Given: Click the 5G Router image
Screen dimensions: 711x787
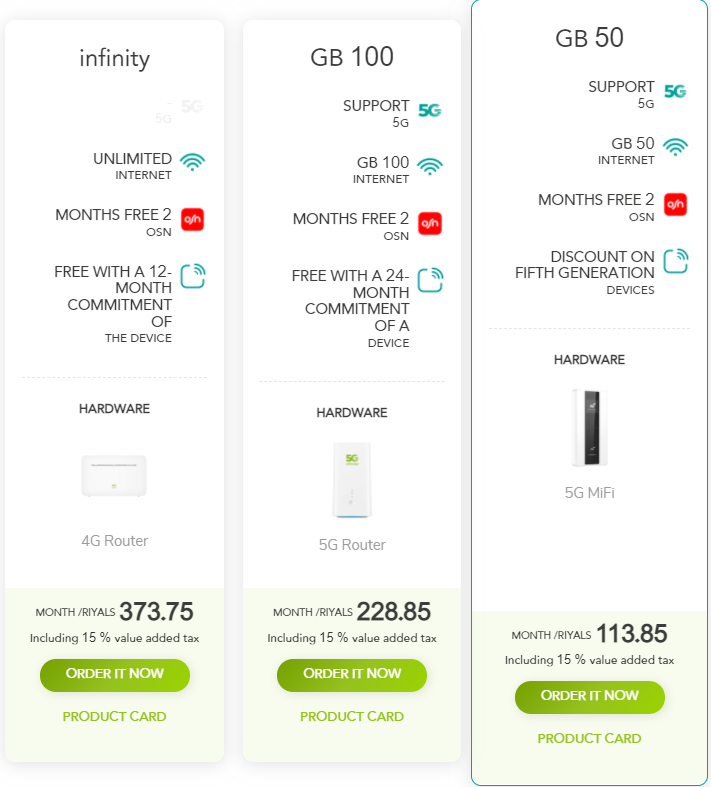Looking at the screenshot, I should [351, 481].
